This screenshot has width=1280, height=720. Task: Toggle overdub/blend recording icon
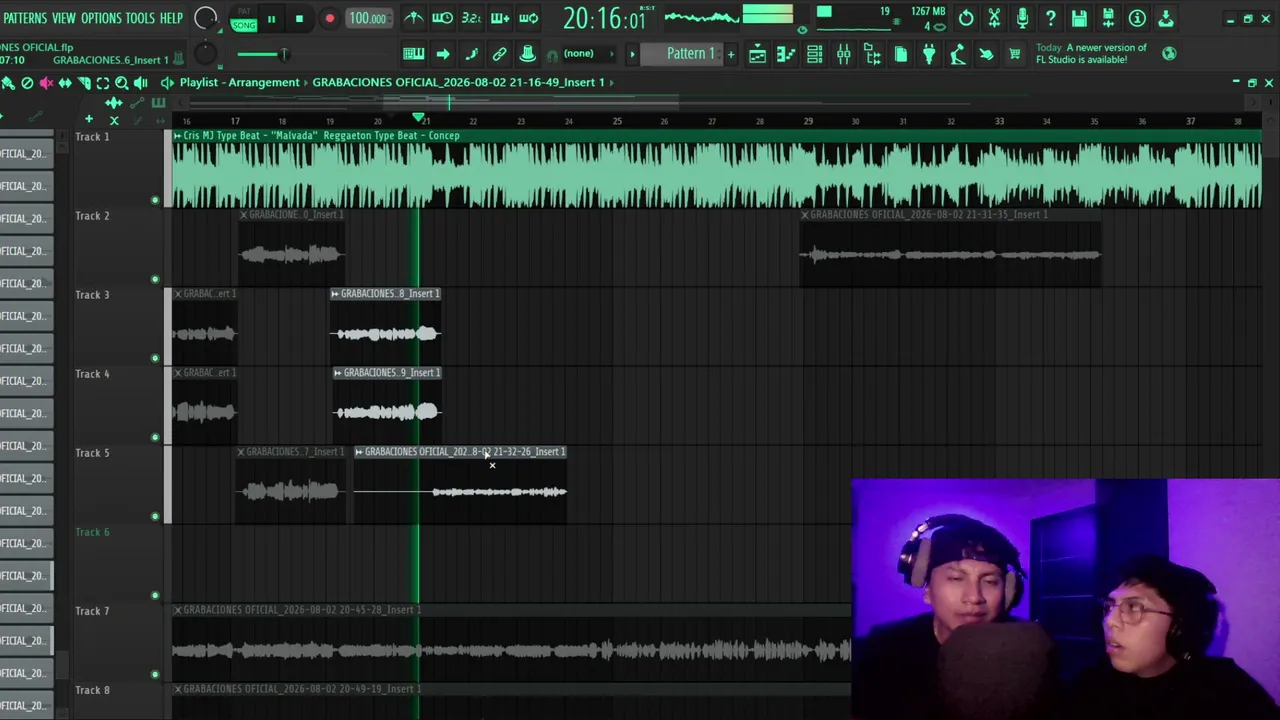[500, 18]
